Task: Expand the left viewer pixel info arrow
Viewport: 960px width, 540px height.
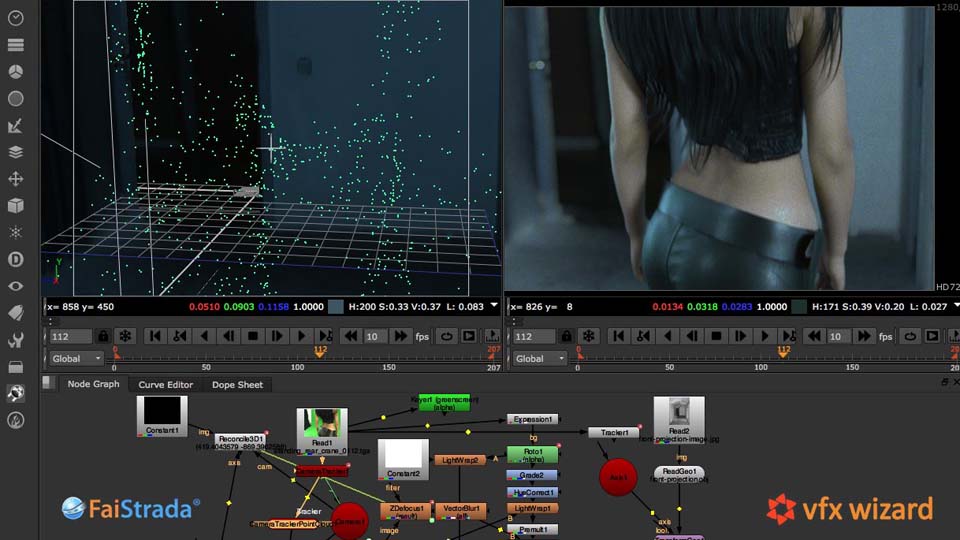Action: [x=493, y=307]
